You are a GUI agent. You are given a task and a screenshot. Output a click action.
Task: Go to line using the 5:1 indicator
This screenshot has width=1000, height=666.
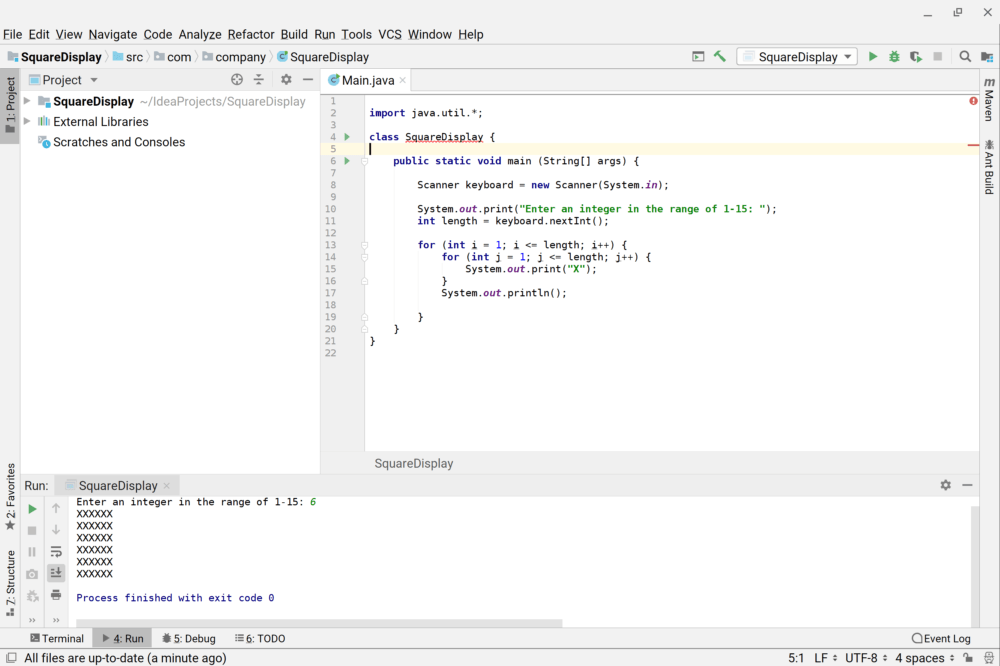[795, 658]
